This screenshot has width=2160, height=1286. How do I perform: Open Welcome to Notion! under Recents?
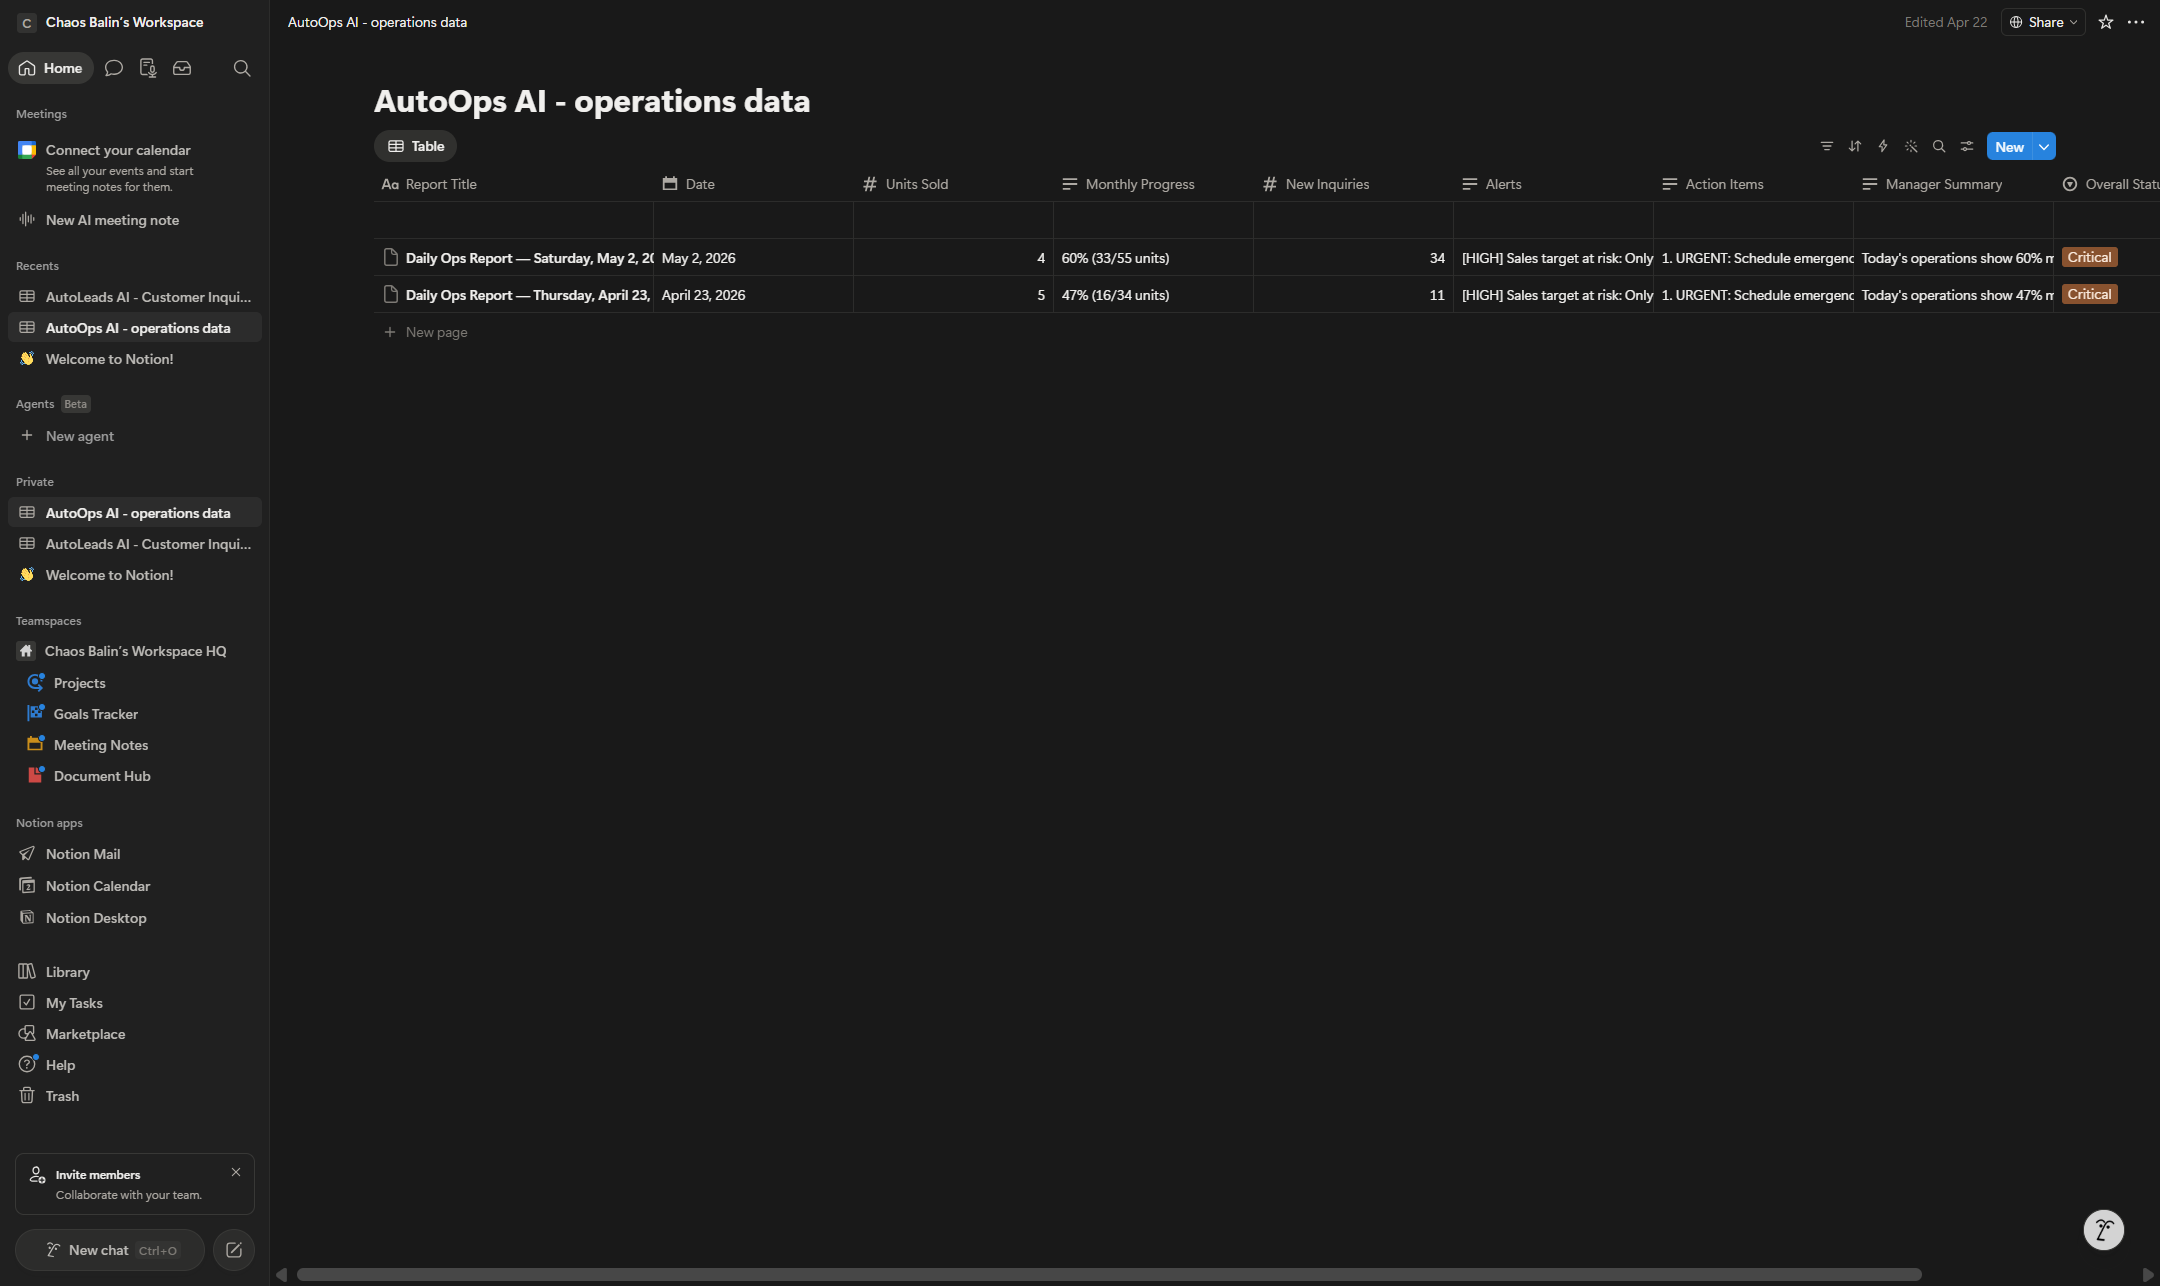(x=135, y=359)
